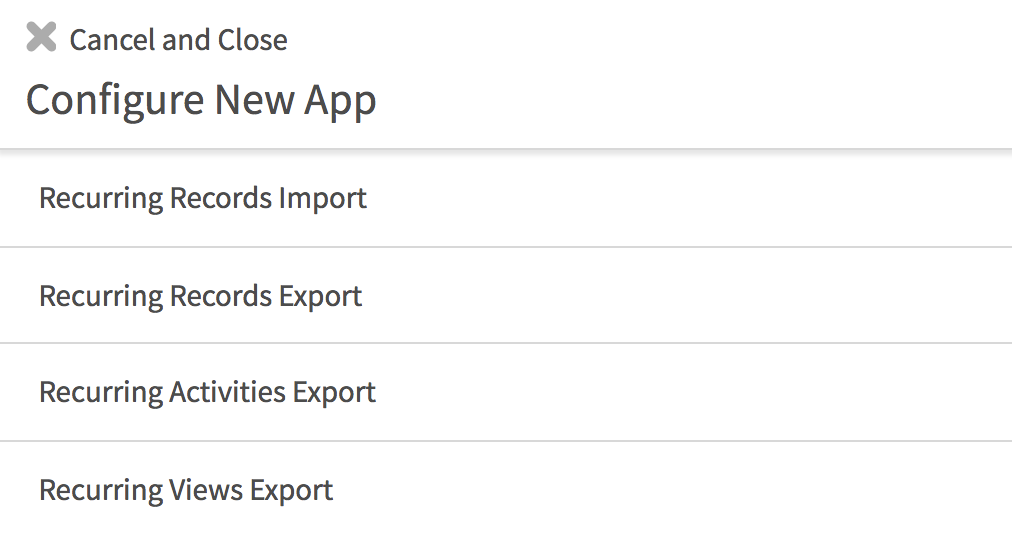Image resolution: width=1012 pixels, height=534 pixels.
Task: Click the last row in the app list
Action: [186, 490]
